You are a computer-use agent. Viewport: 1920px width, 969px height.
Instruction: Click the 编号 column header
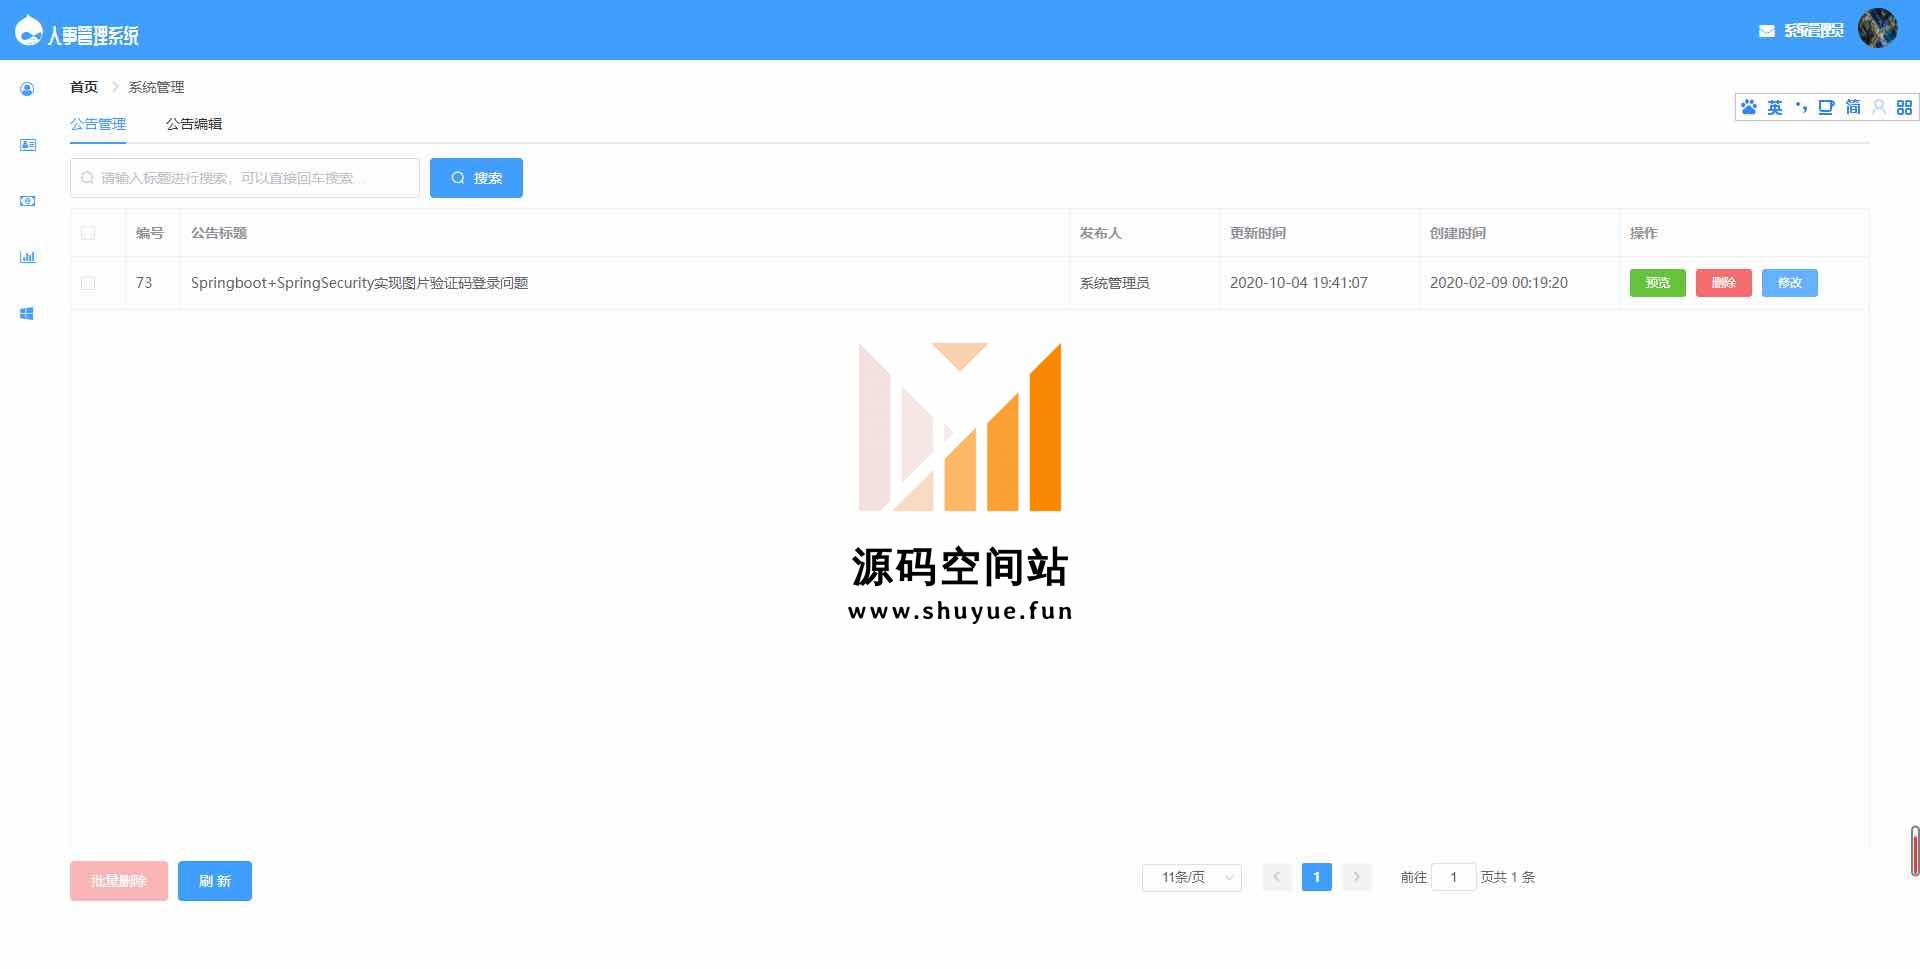(150, 233)
